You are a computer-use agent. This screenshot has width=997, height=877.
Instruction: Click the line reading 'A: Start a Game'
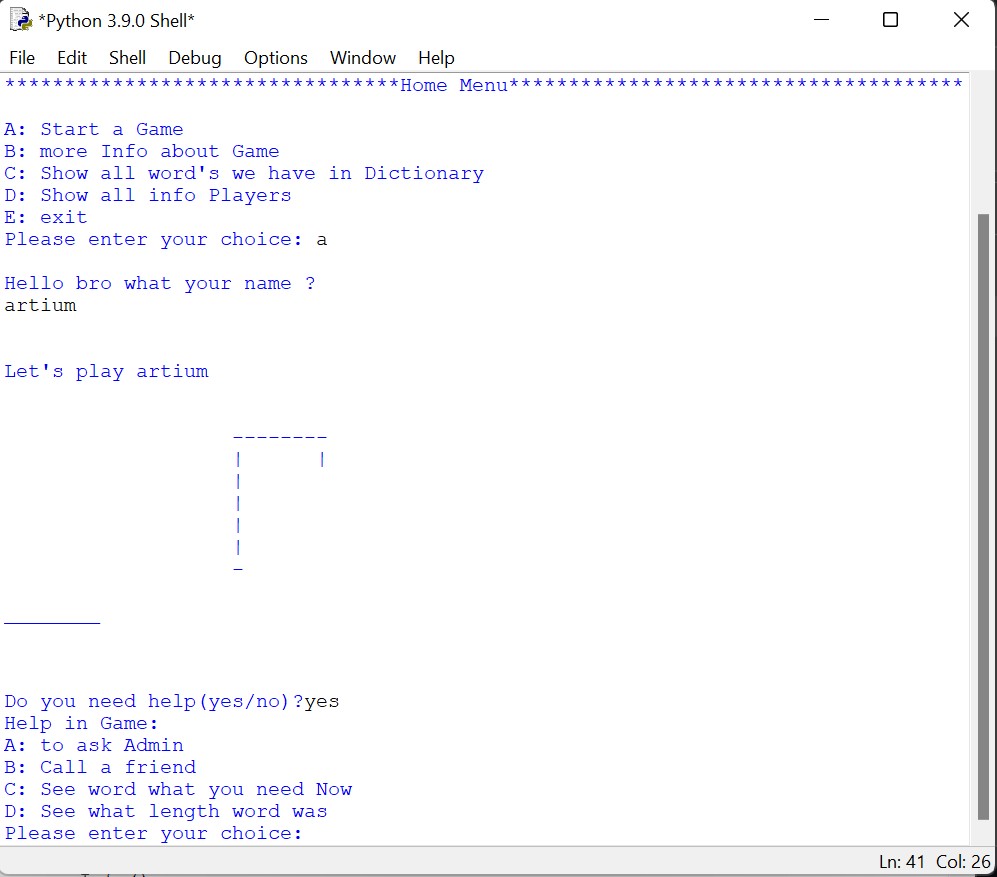click(93, 129)
